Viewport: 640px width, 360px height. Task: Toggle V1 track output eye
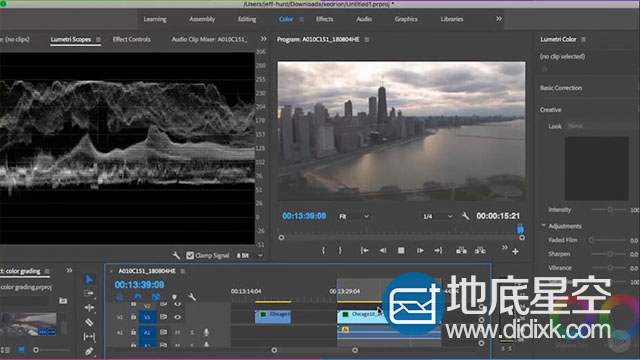tap(178, 317)
